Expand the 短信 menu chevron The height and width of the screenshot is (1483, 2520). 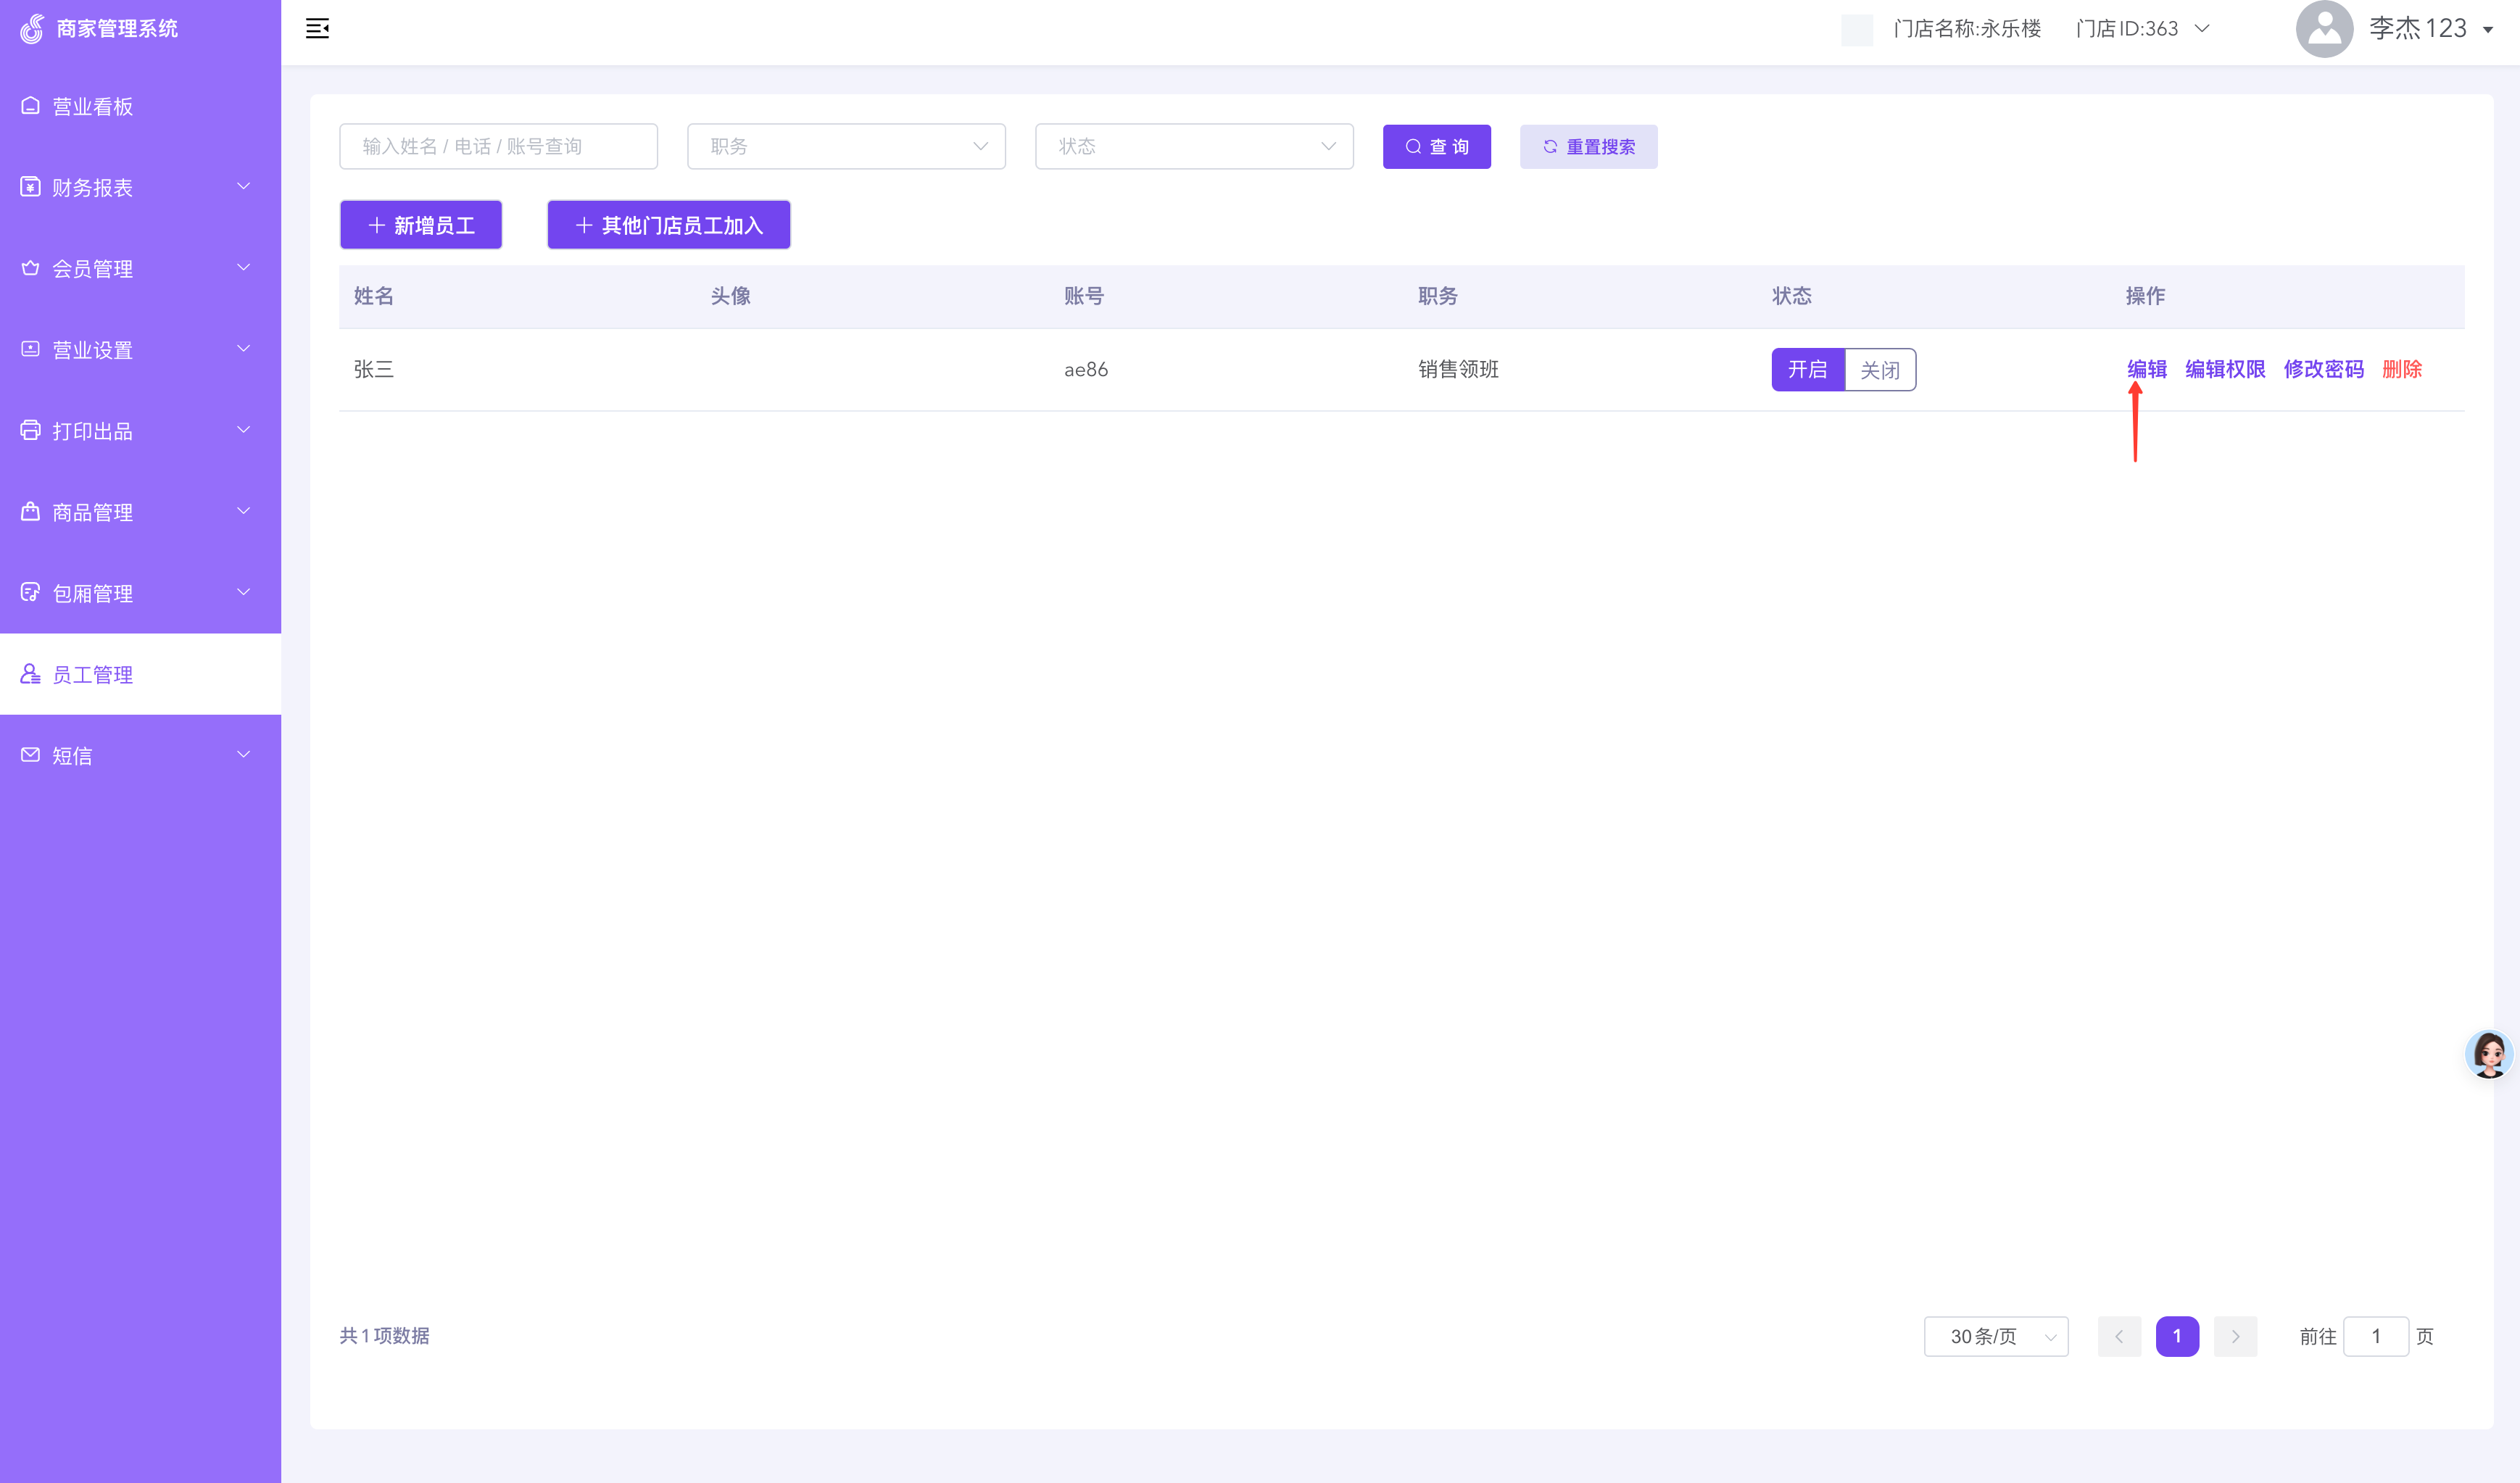(x=243, y=754)
